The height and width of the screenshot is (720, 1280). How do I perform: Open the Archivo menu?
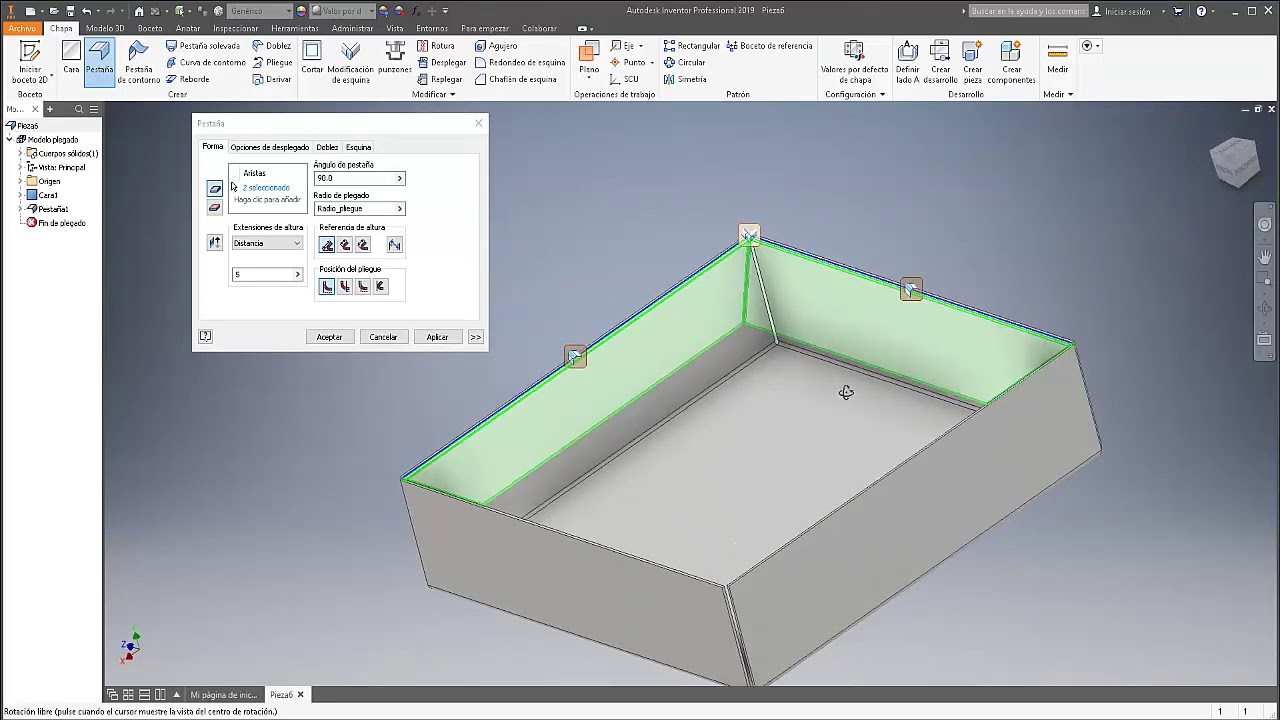coord(21,28)
